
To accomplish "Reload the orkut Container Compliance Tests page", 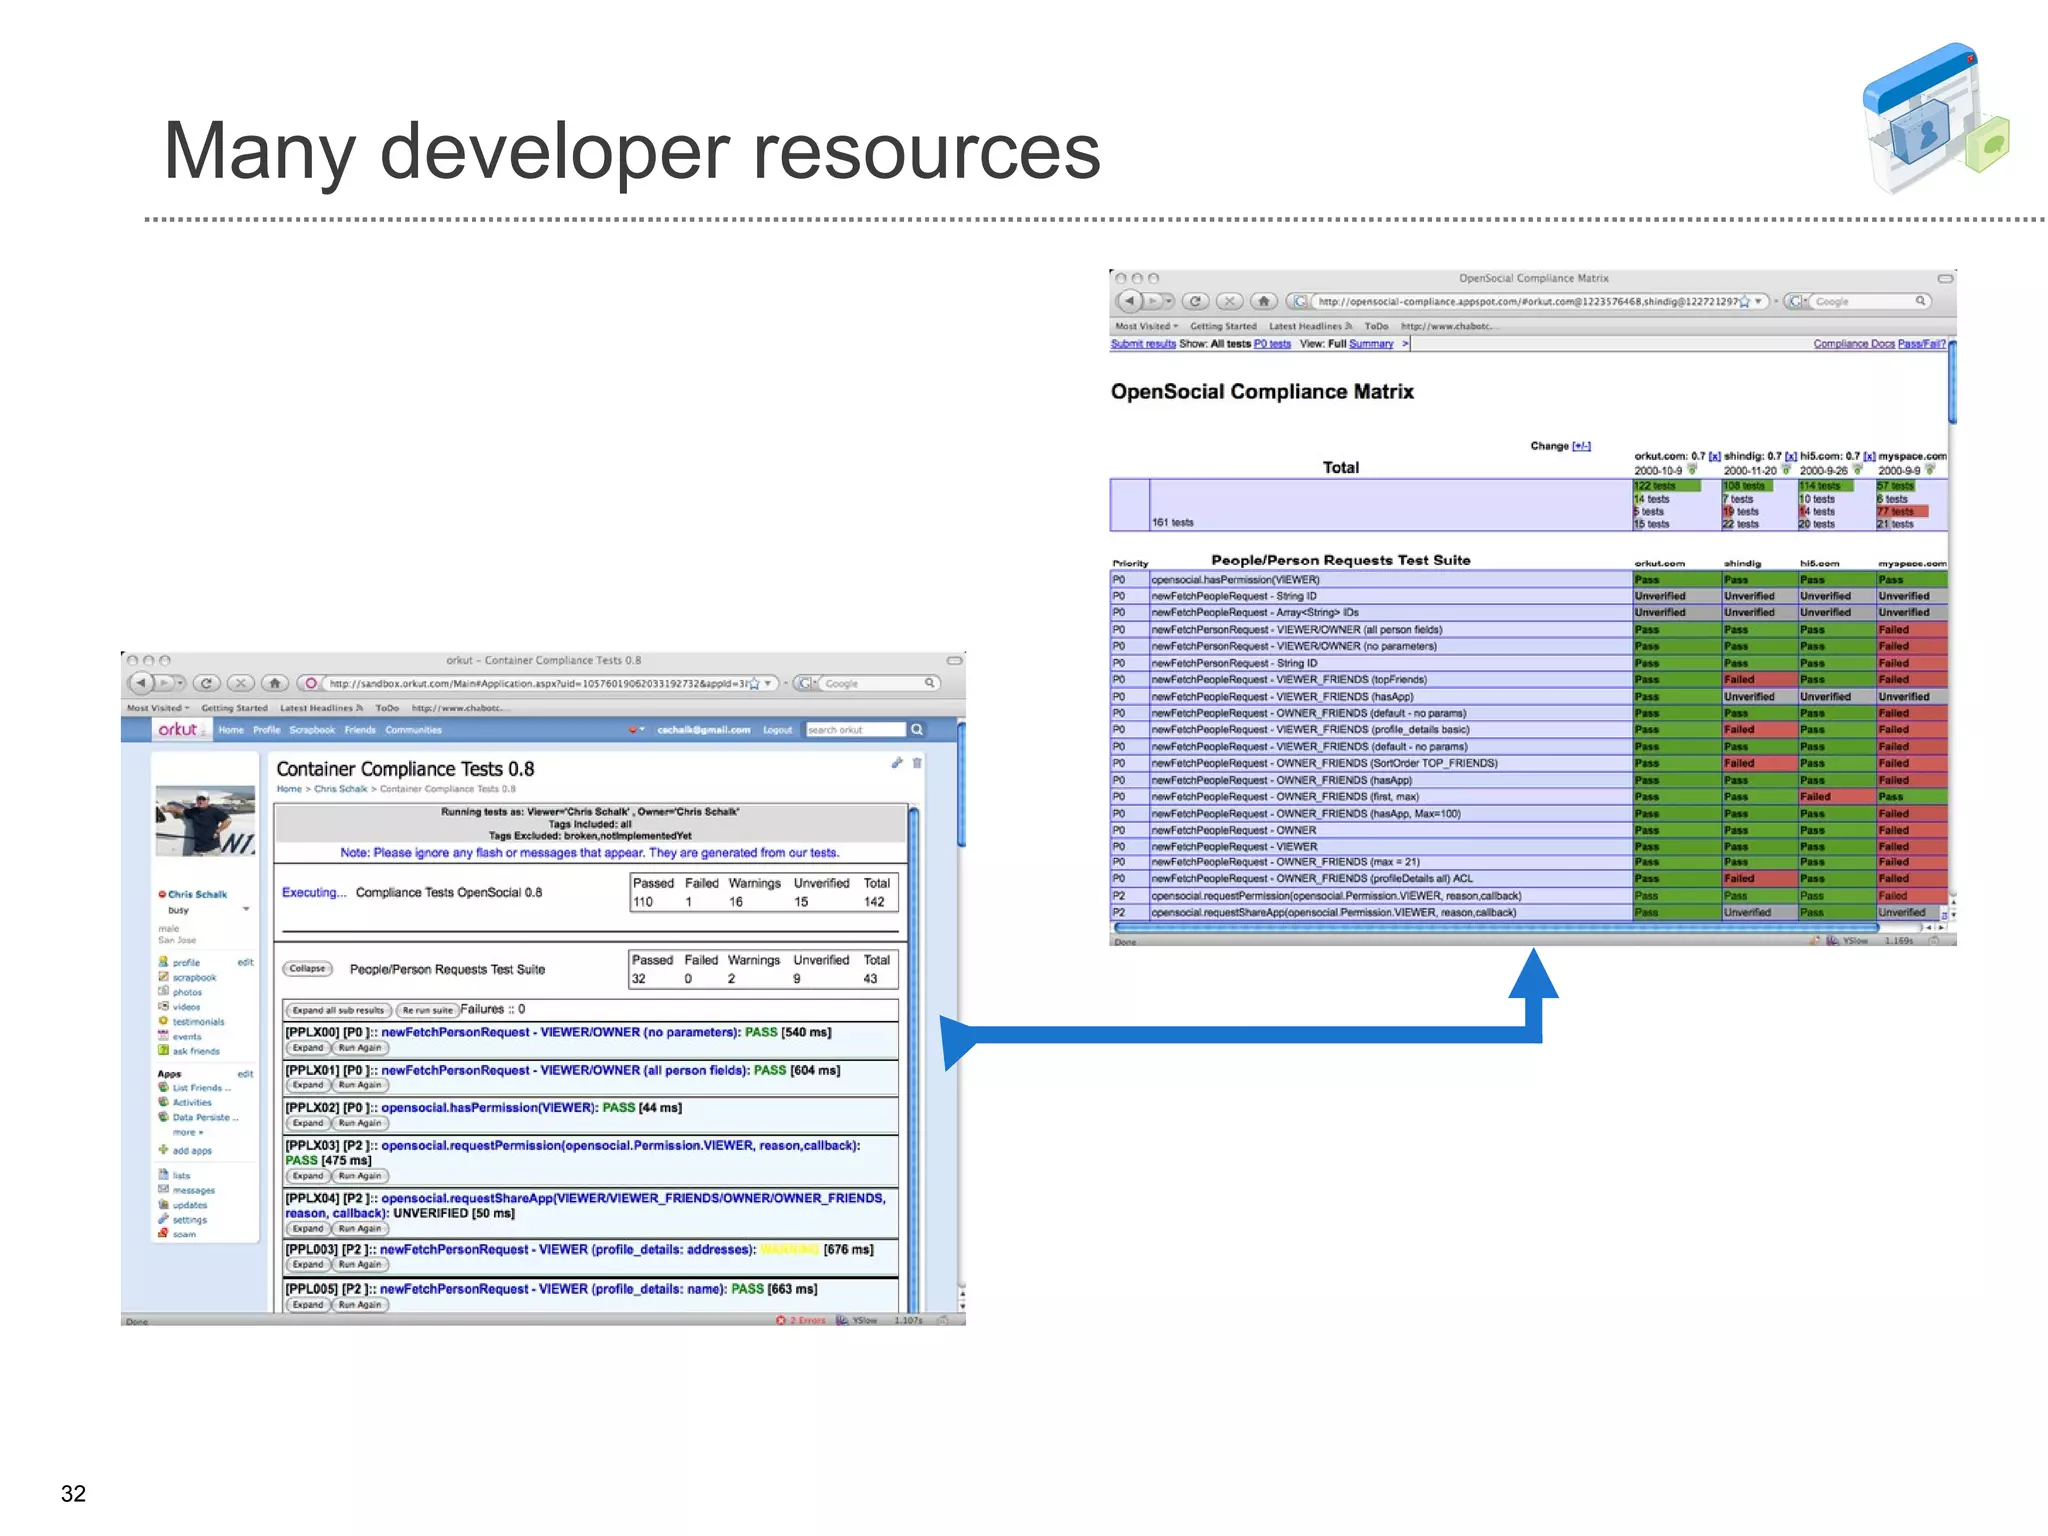I will tap(207, 684).
